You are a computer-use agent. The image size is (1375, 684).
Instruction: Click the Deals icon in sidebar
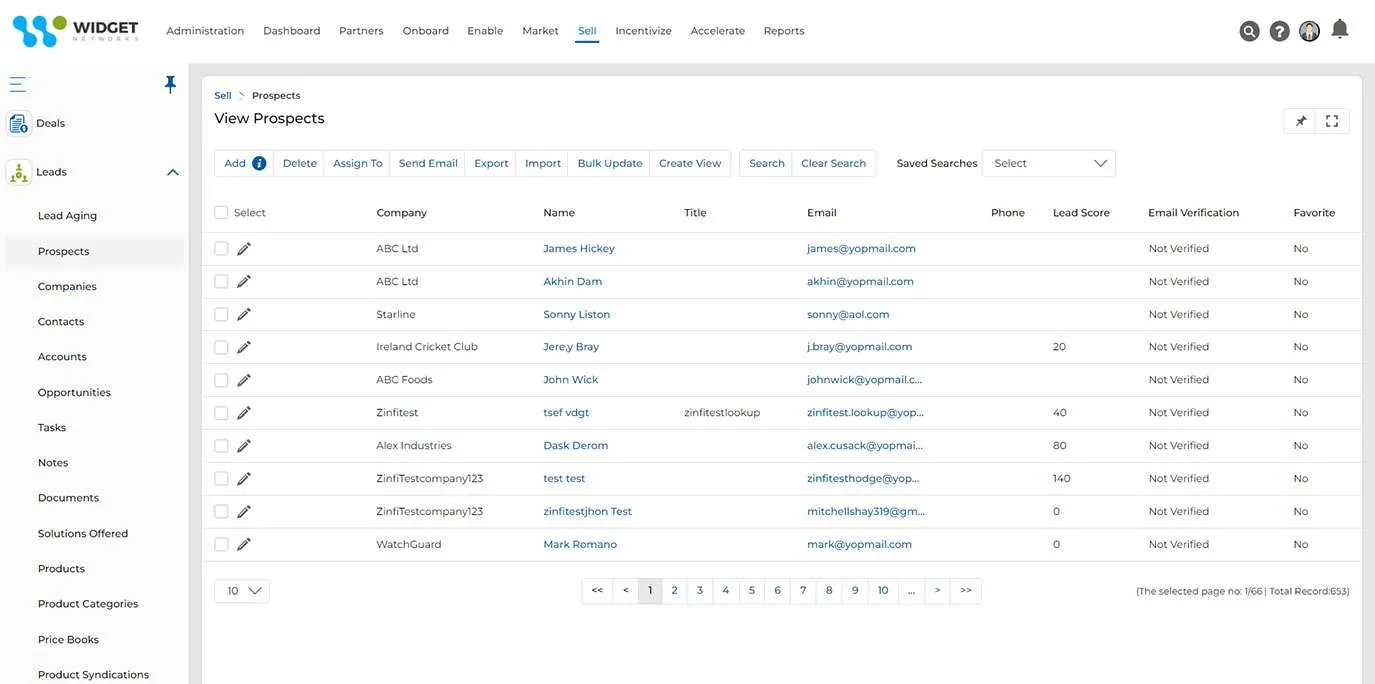pyautogui.click(x=19, y=123)
